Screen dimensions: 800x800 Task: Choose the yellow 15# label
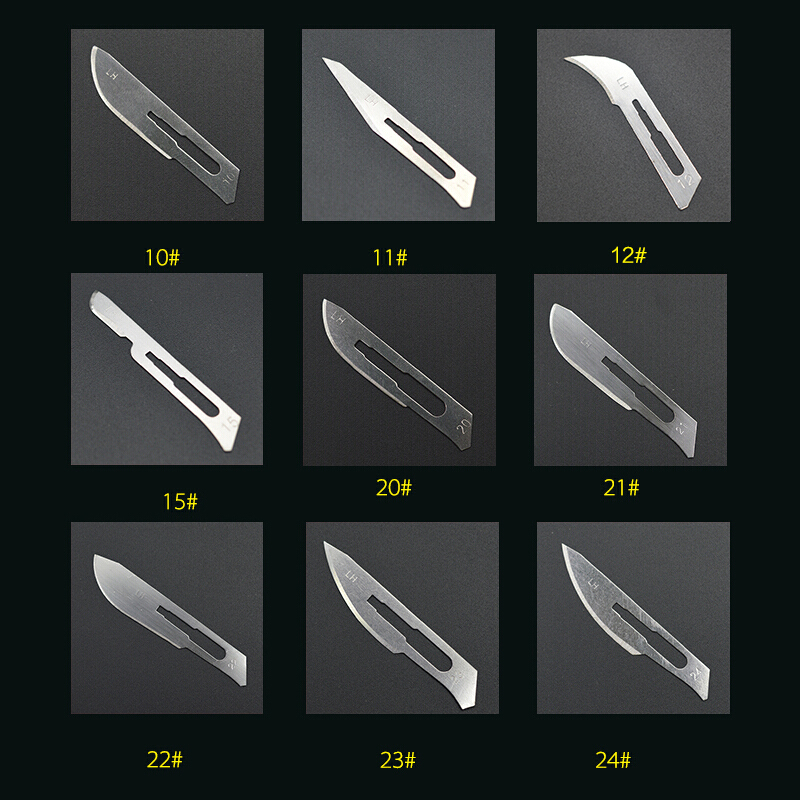(180, 502)
